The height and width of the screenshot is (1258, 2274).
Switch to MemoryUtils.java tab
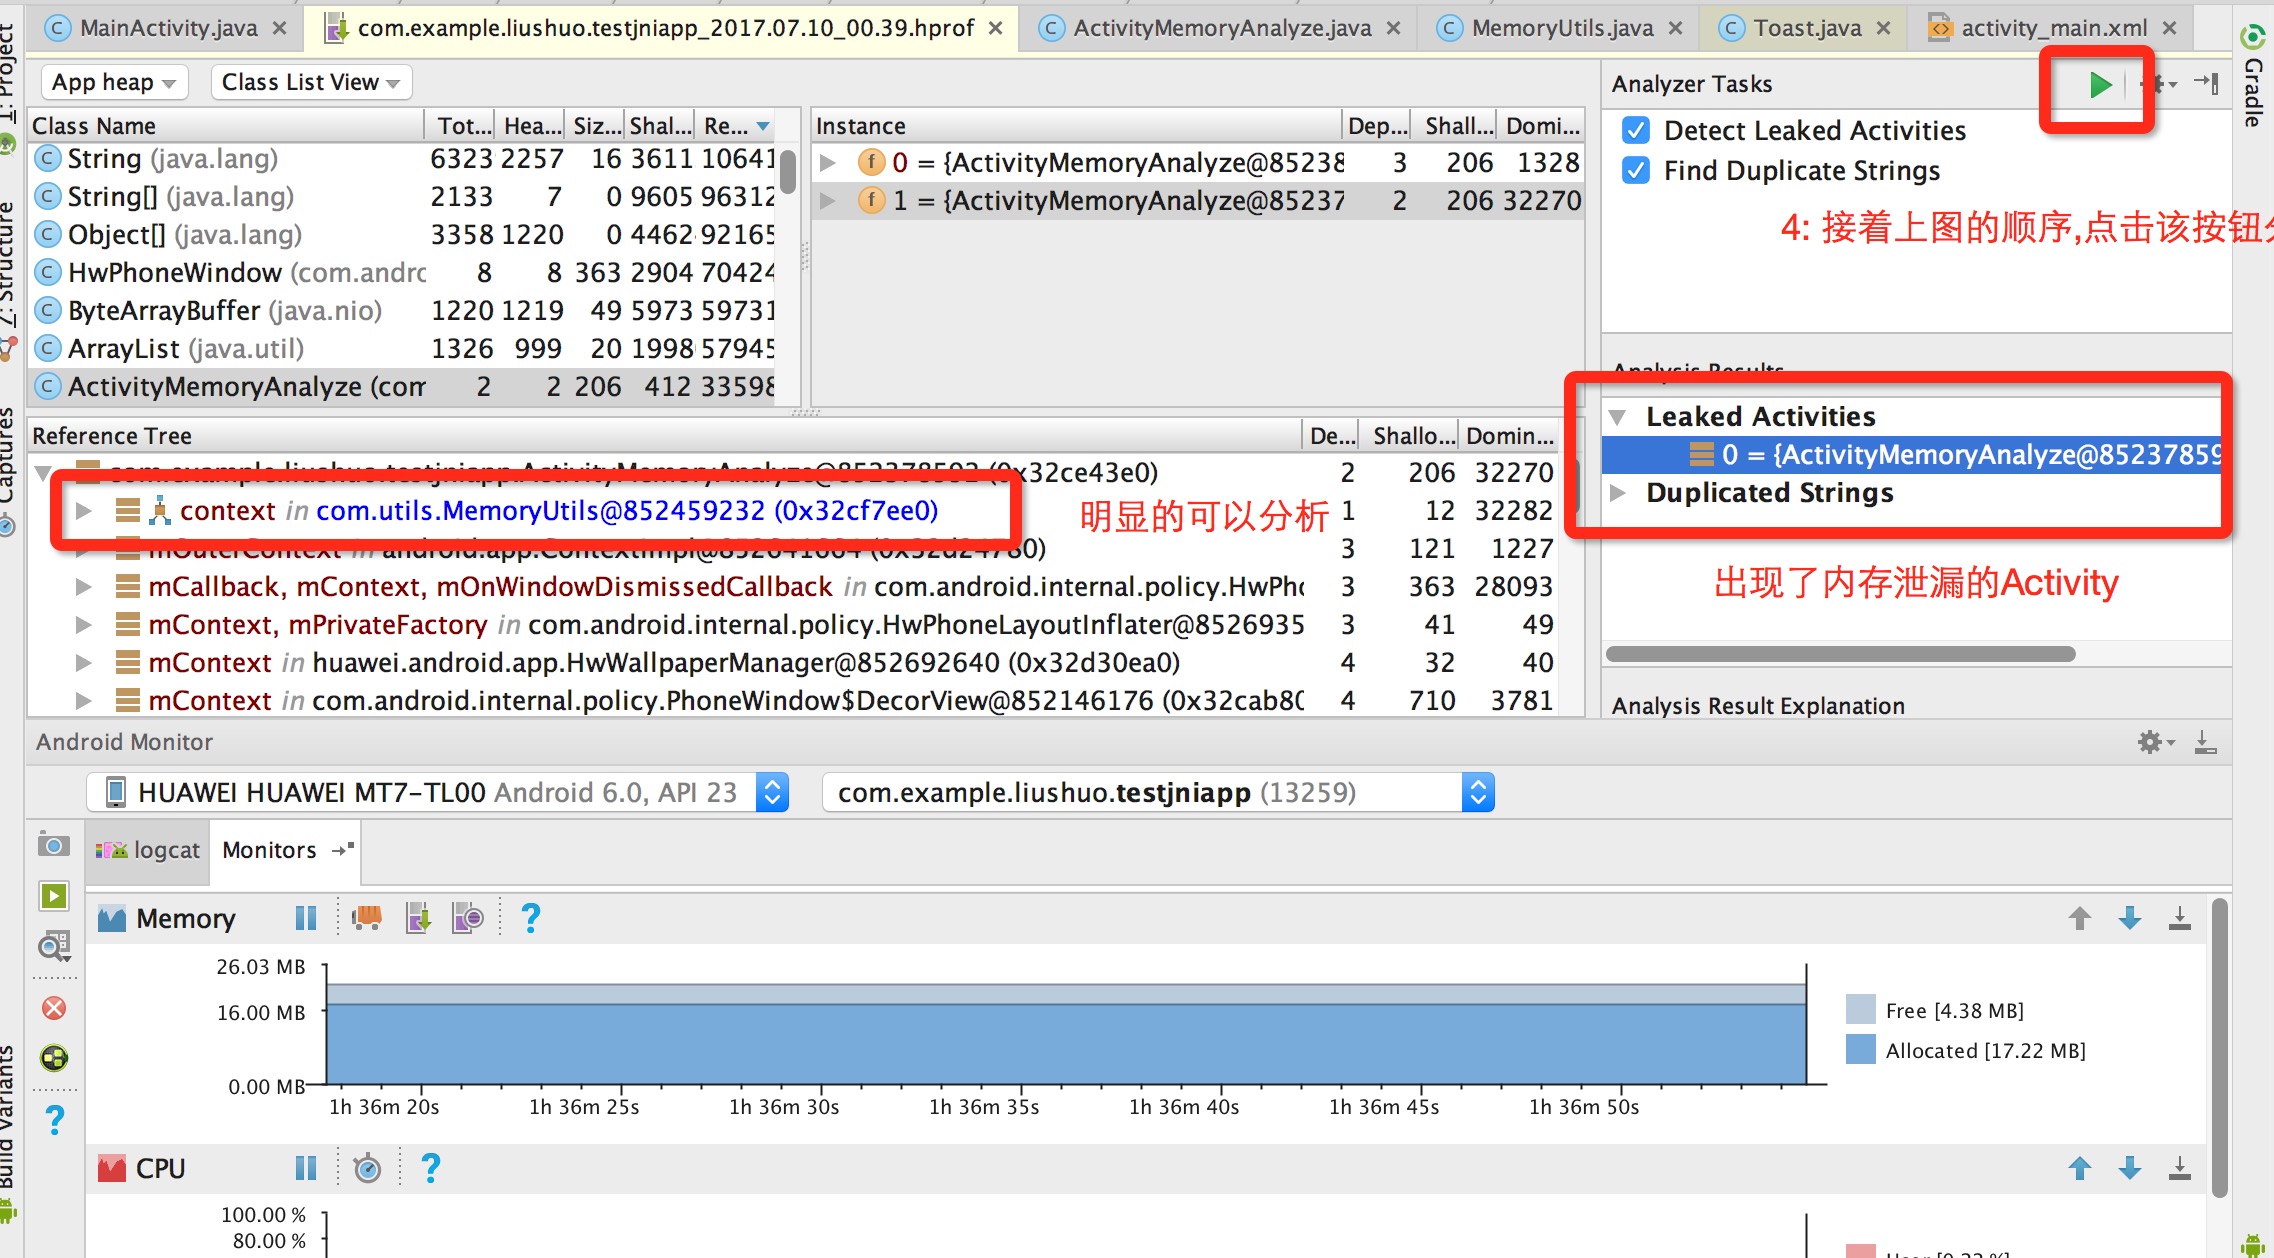coord(1561,28)
